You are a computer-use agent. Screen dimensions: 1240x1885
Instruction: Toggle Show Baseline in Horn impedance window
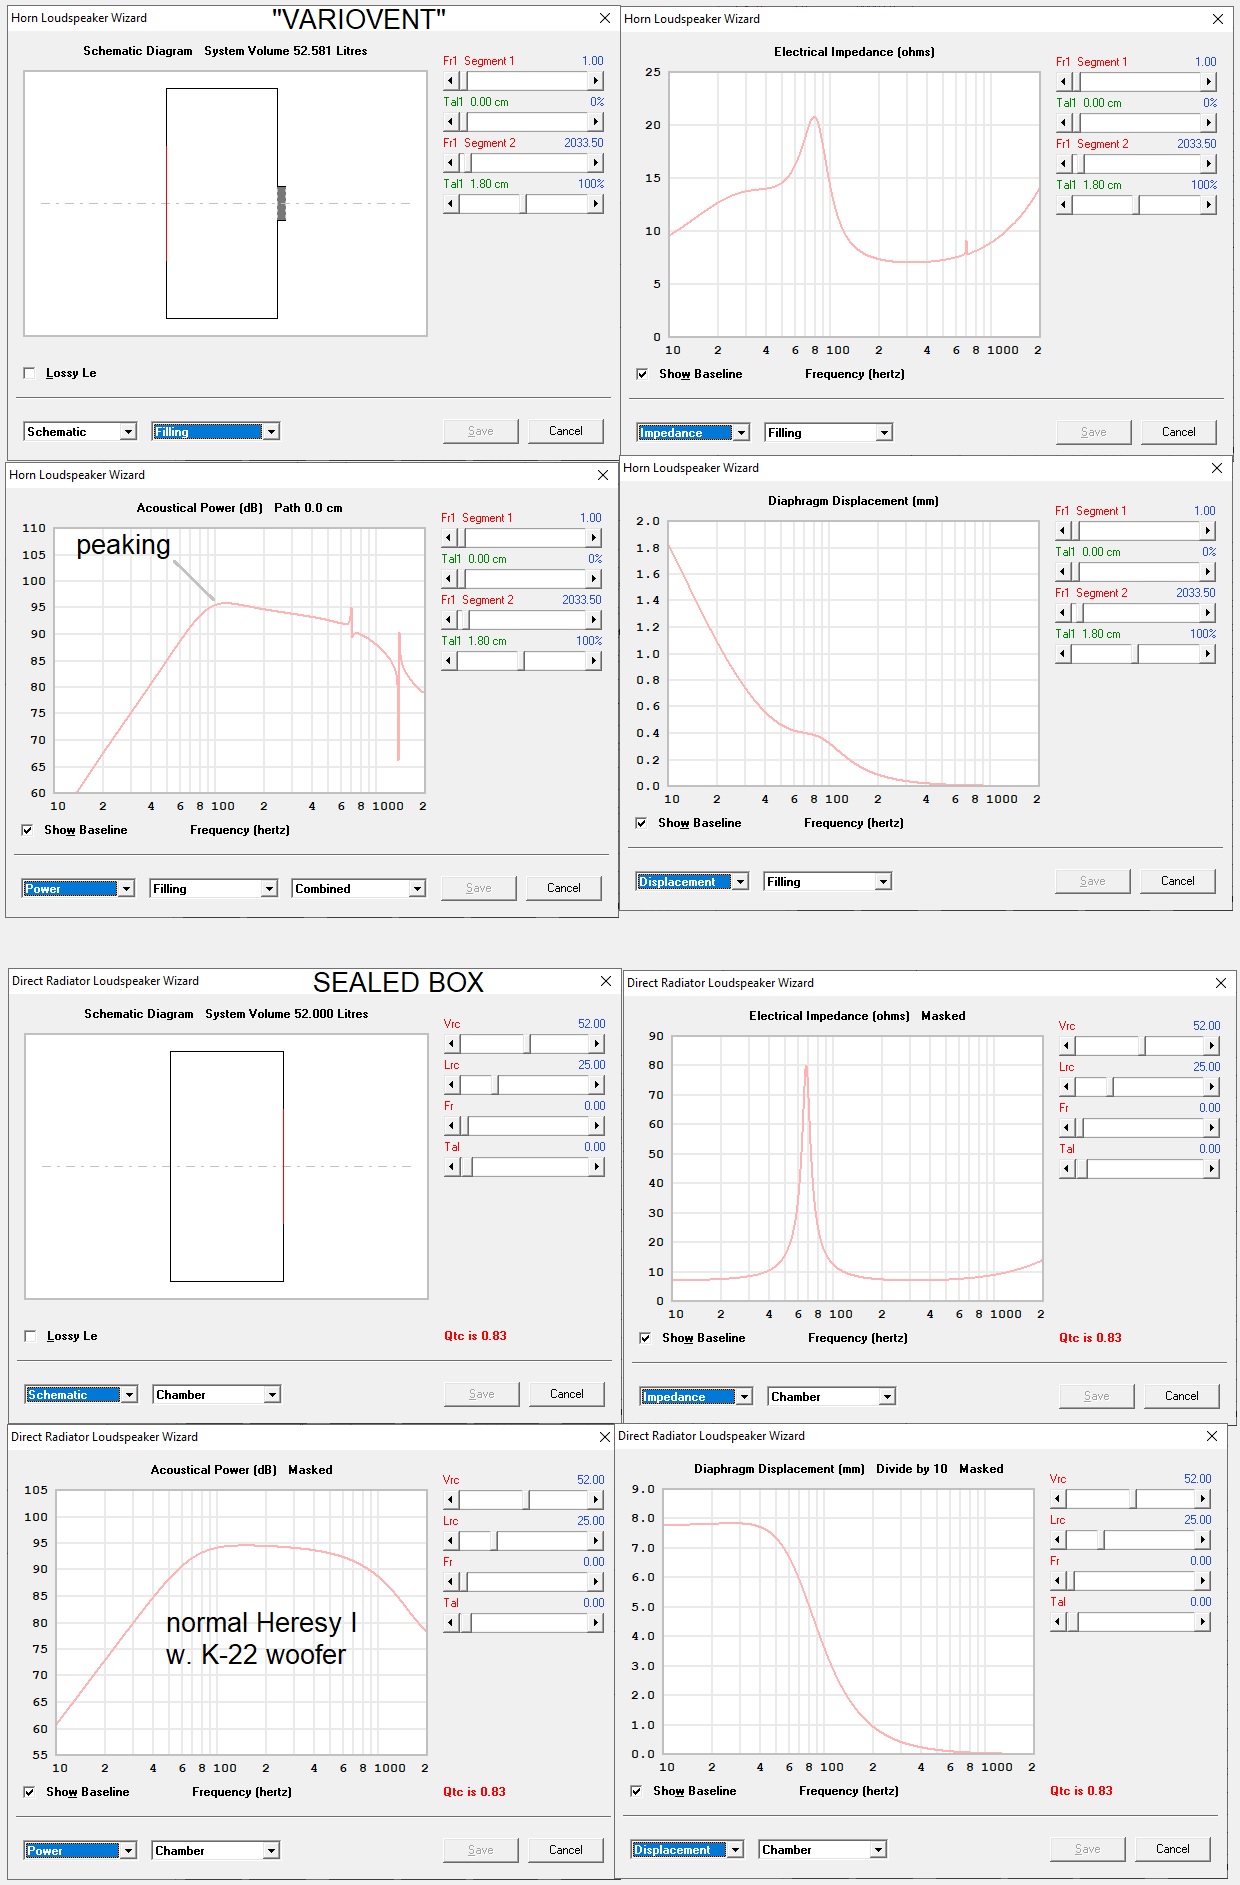coord(642,374)
